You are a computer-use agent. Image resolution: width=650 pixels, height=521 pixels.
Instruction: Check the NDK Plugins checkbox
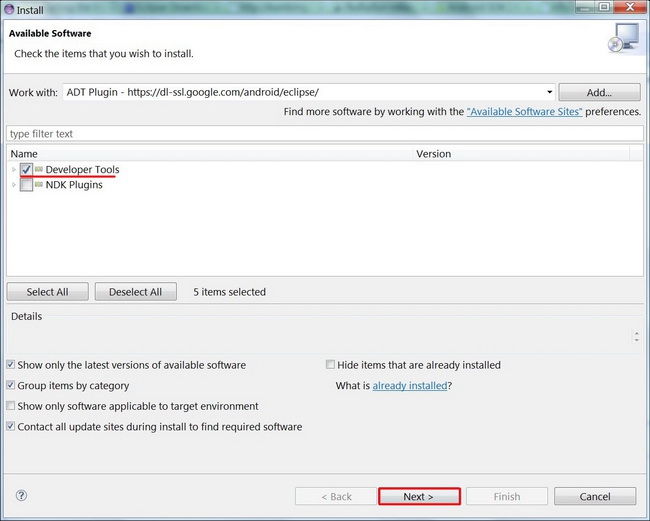coord(26,184)
